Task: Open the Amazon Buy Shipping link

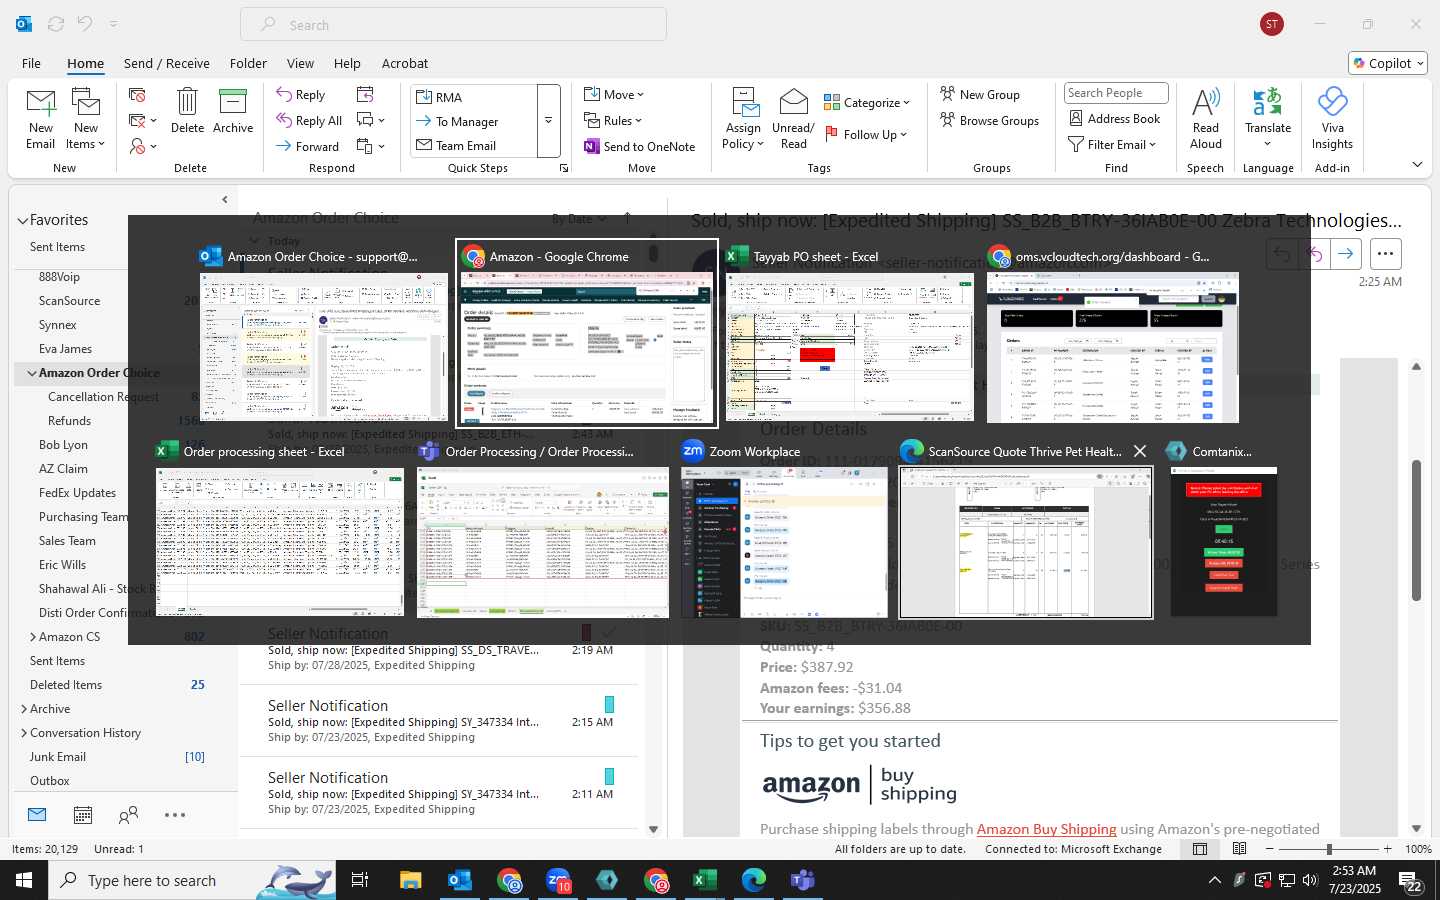Action: 1046,829
